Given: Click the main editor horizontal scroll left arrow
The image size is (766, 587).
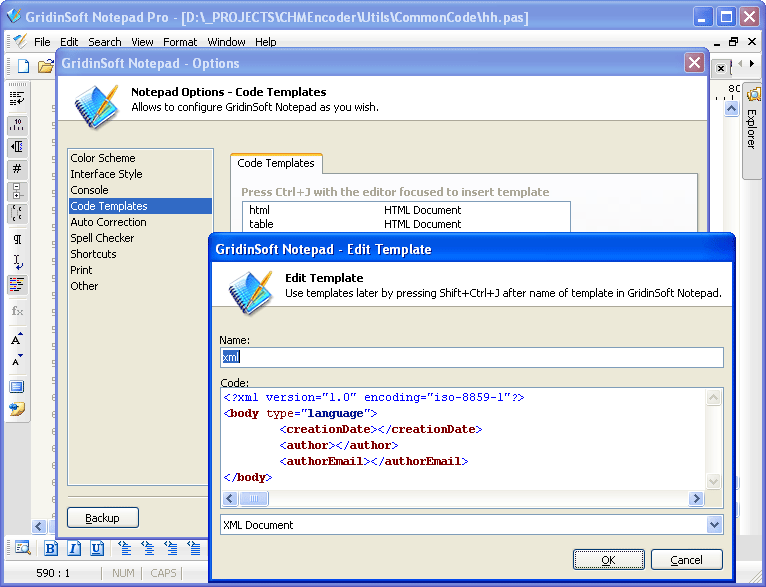Looking at the screenshot, I should [x=39, y=526].
